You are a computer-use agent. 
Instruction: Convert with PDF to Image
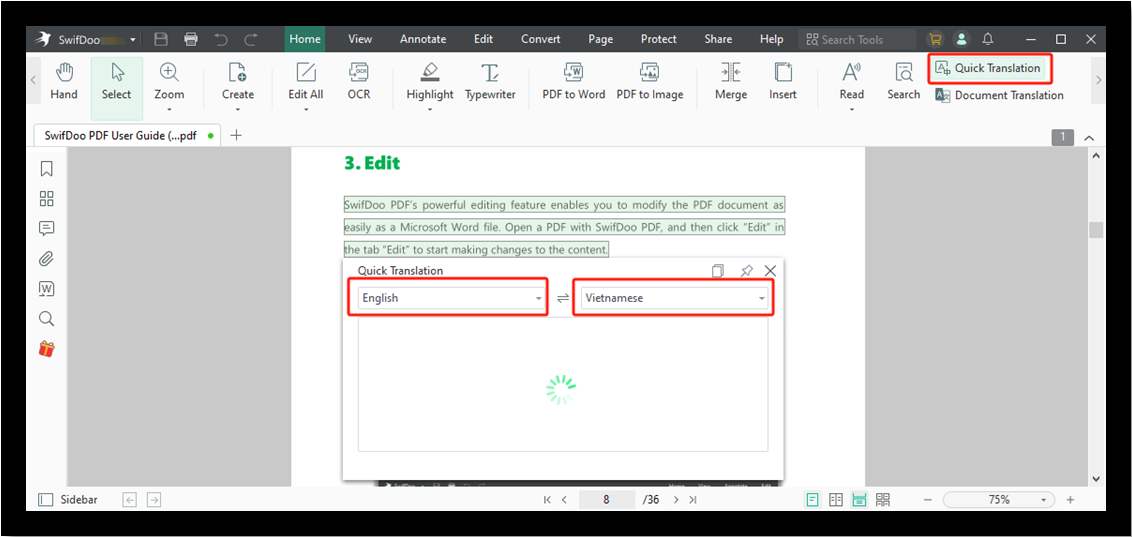[650, 81]
